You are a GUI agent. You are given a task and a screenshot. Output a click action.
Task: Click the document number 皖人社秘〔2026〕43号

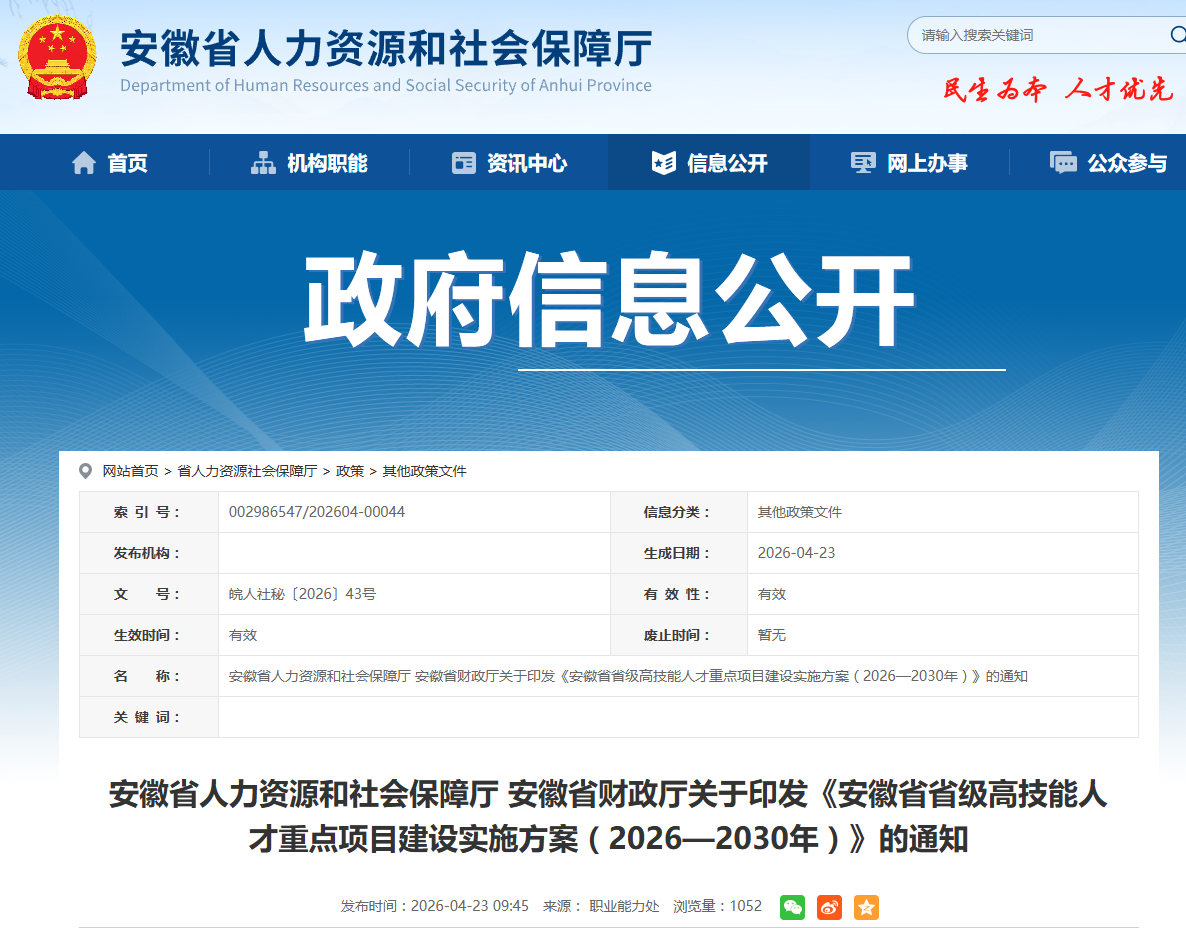303,594
